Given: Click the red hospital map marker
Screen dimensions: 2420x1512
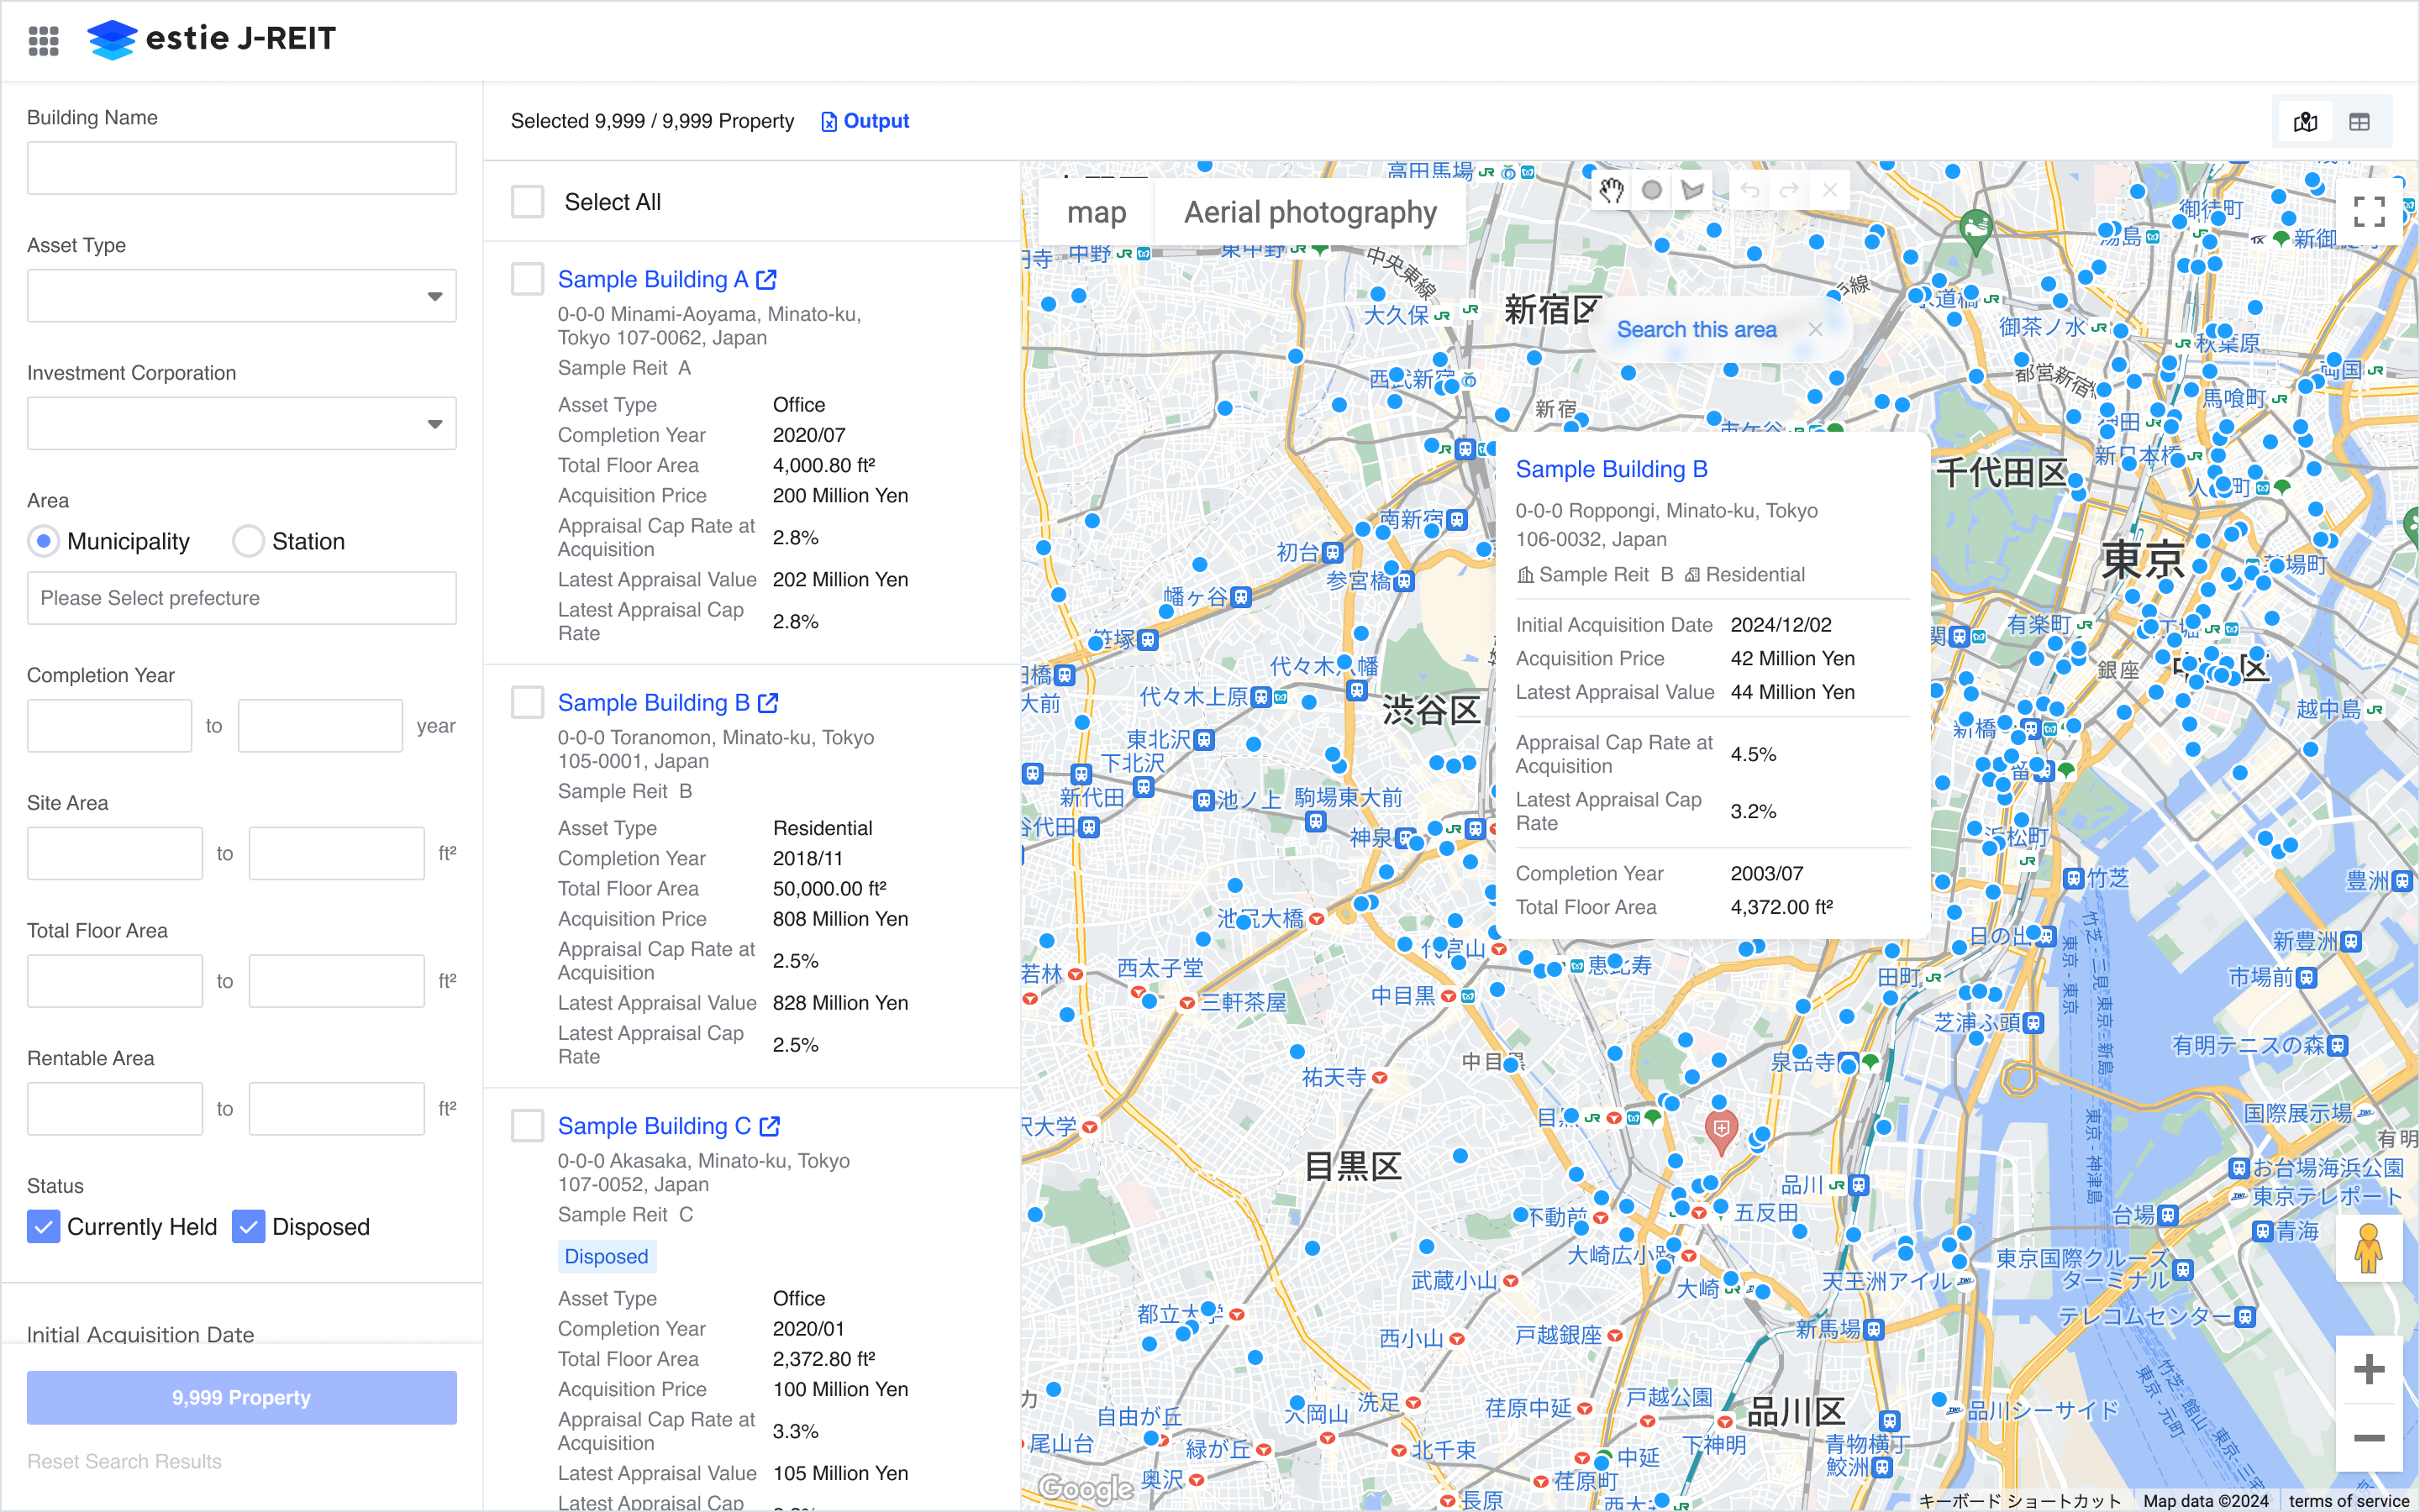Looking at the screenshot, I should [x=1720, y=1133].
